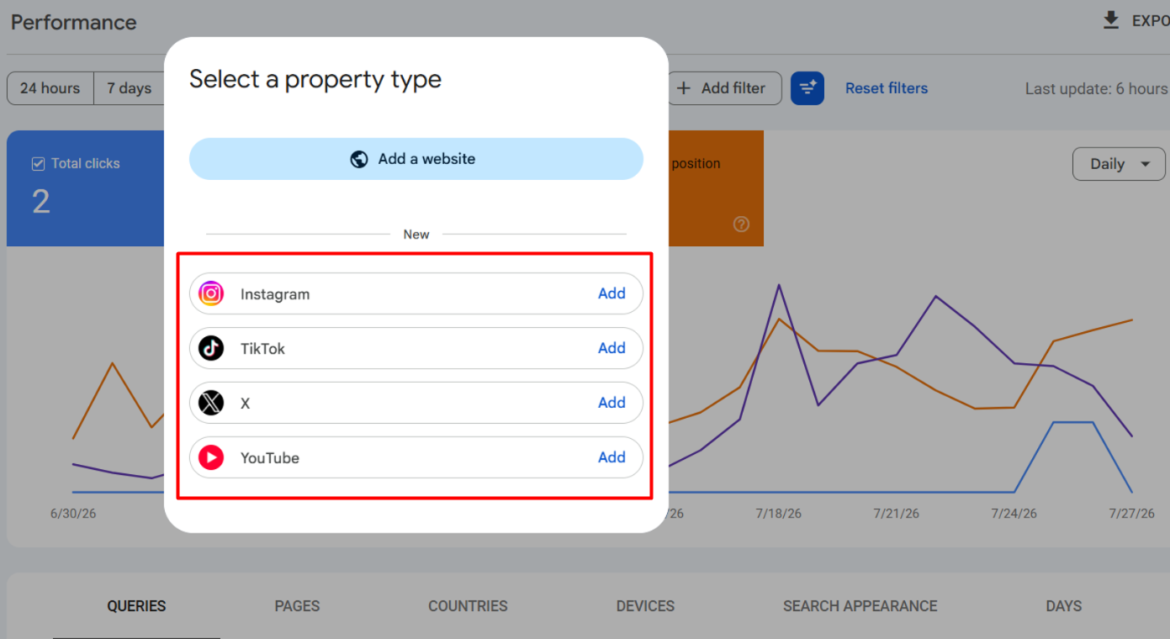This screenshot has width=1170, height=639.
Task: Choose Add a website
Action: point(416,159)
